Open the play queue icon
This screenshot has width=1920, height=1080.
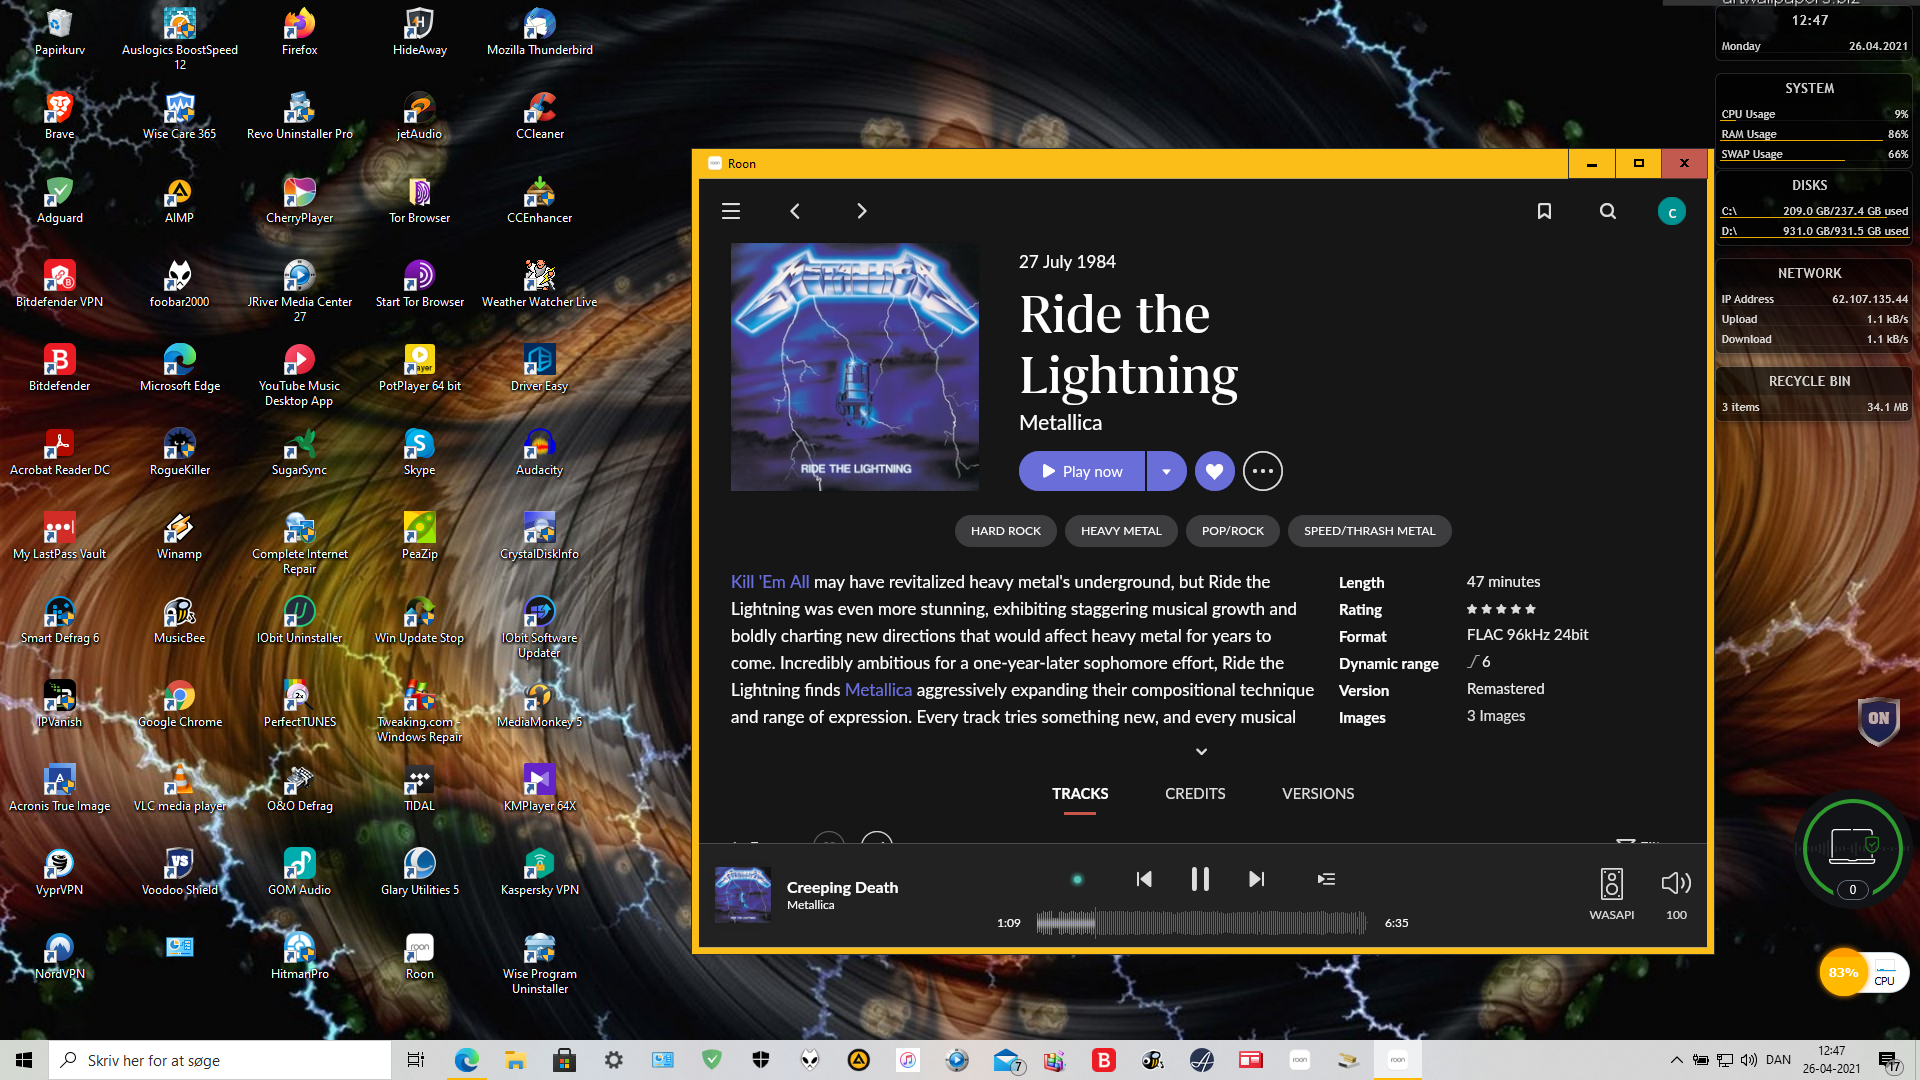click(1326, 879)
